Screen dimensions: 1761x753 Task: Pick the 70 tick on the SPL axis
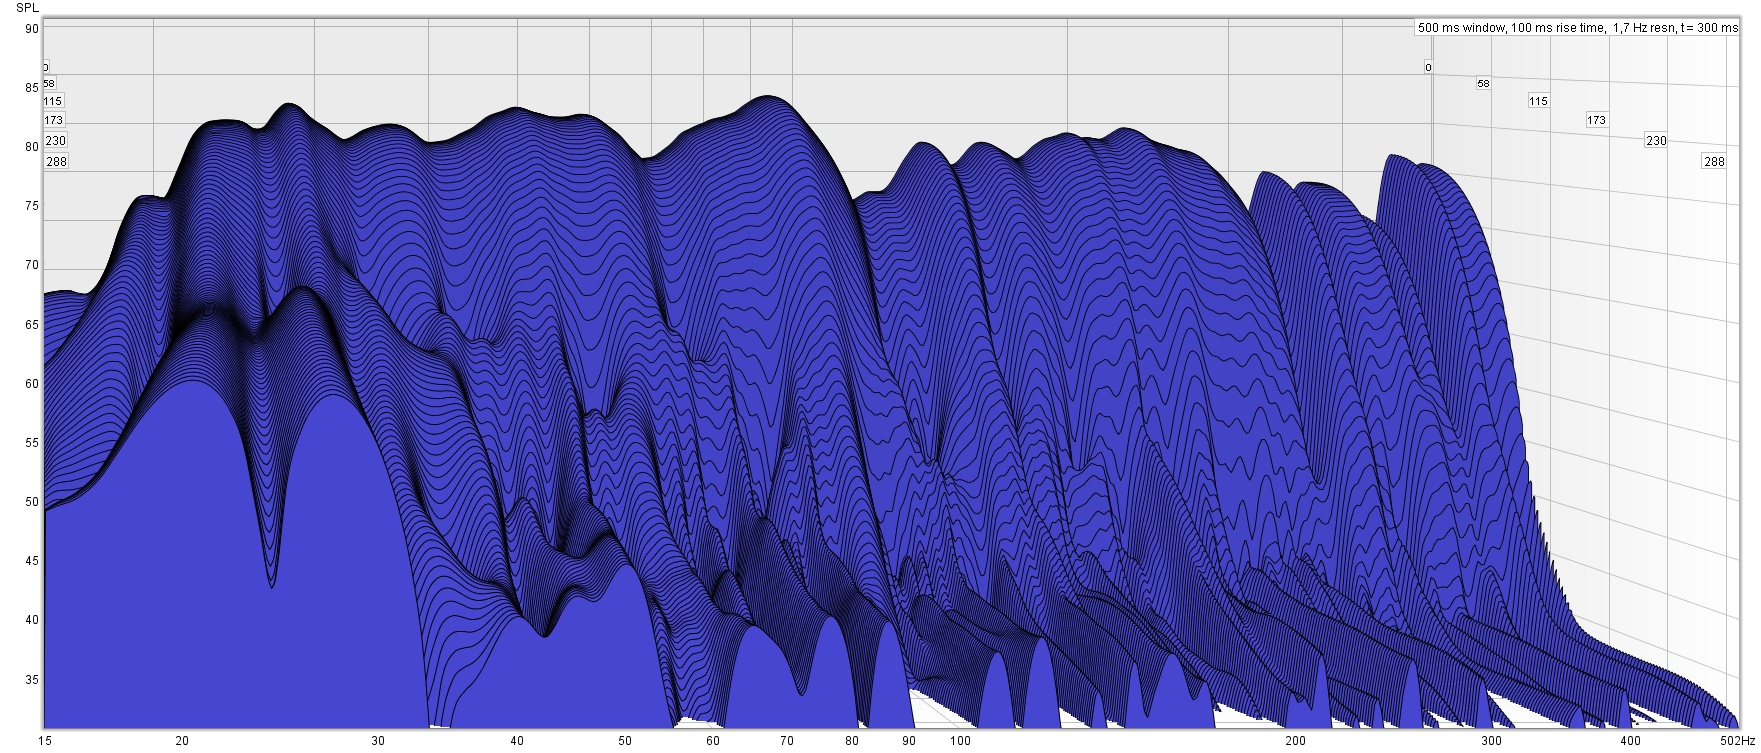tap(32, 265)
